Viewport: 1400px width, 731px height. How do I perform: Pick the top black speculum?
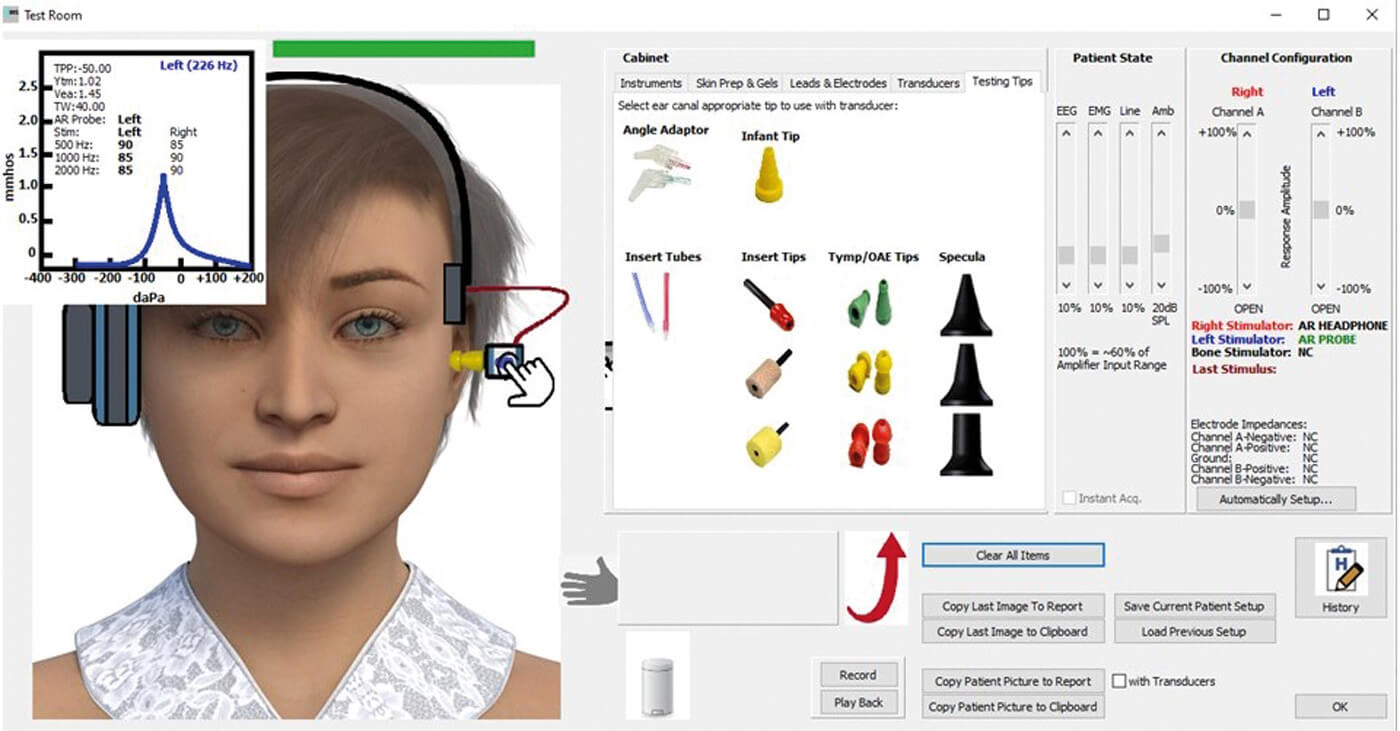pyautogui.click(x=965, y=305)
